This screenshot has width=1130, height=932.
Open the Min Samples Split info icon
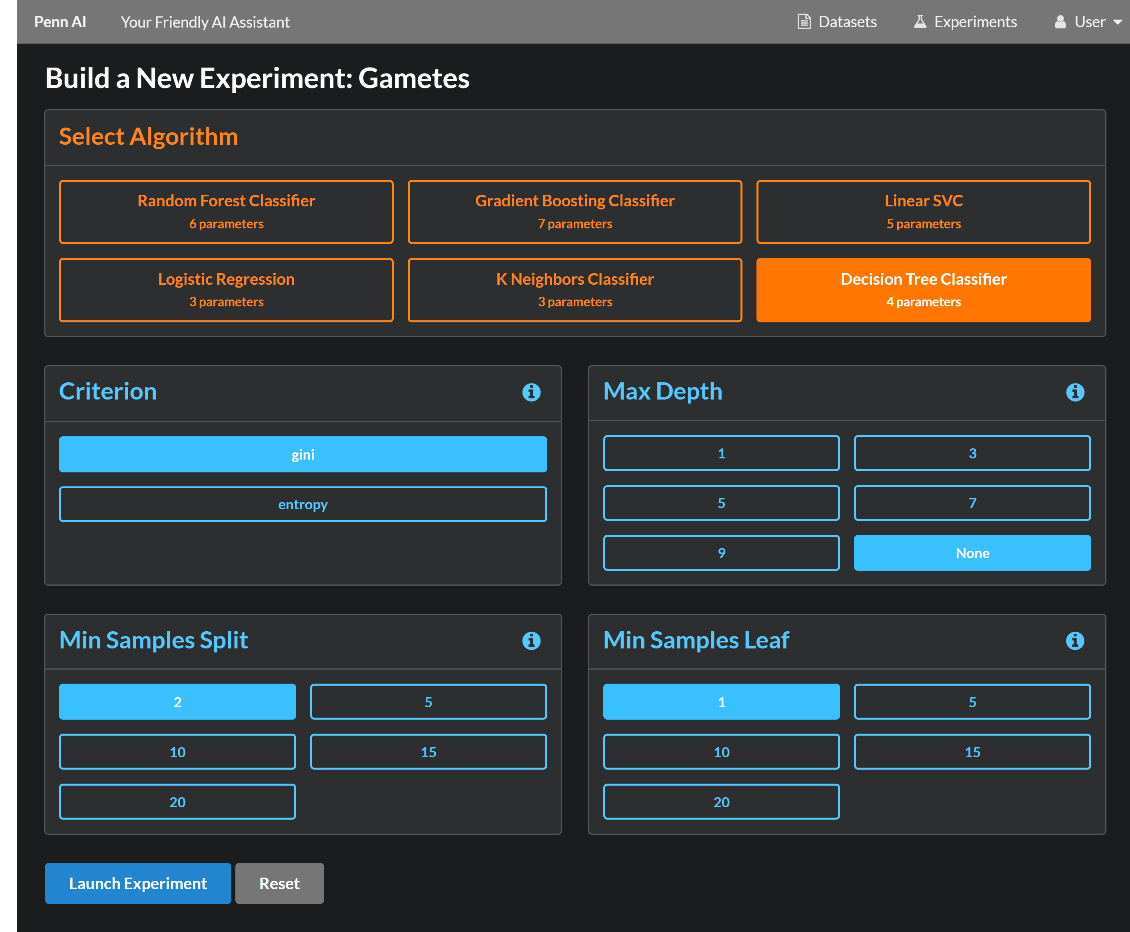point(531,641)
